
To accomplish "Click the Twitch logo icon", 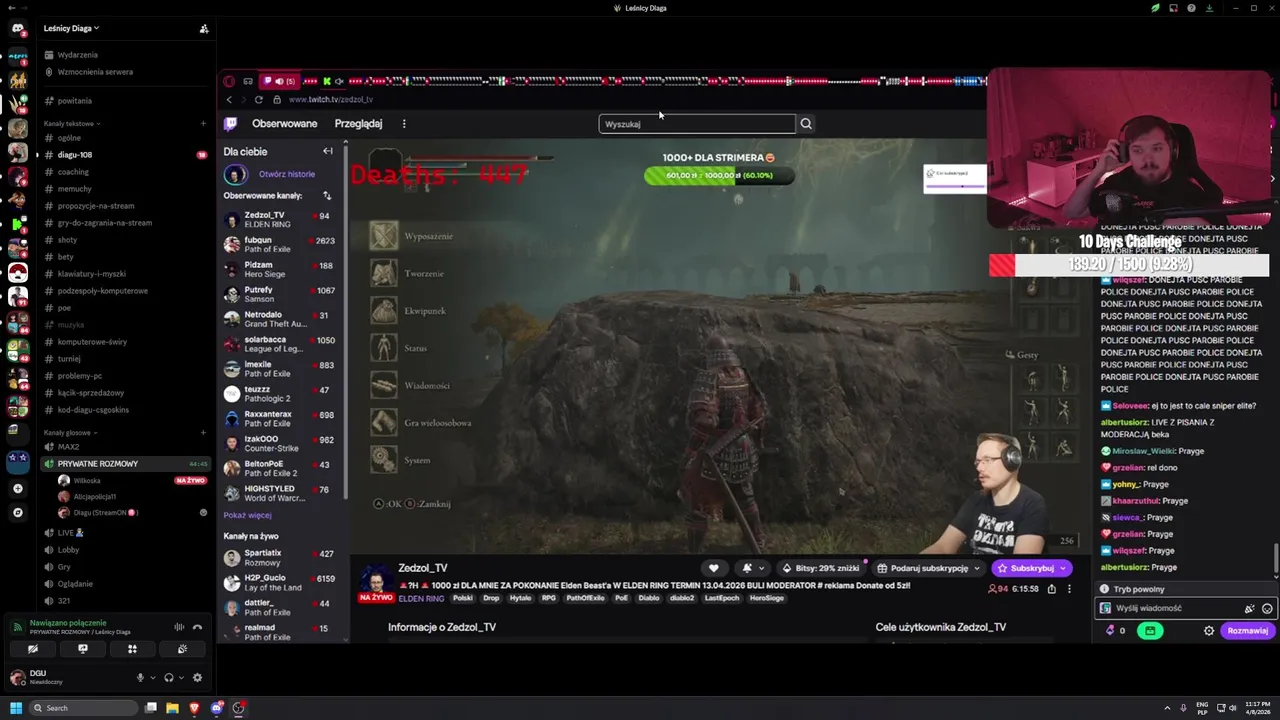I will click(x=231, y=124).
